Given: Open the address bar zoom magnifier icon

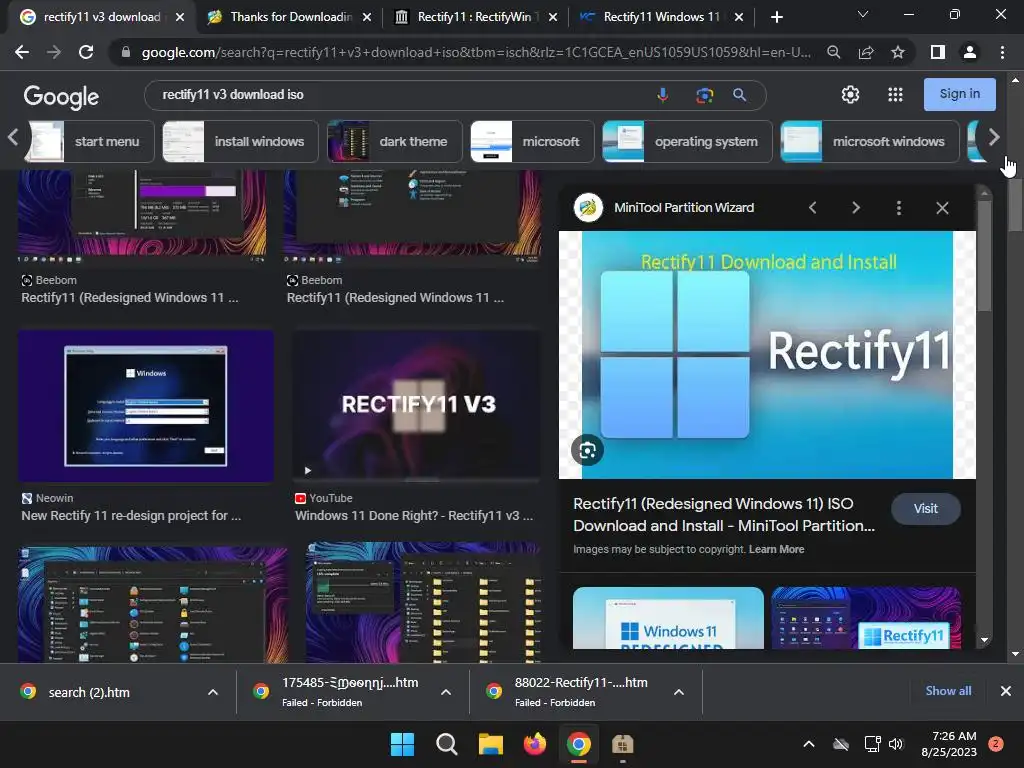Looking at the screenshot, I should click(834, 52).
